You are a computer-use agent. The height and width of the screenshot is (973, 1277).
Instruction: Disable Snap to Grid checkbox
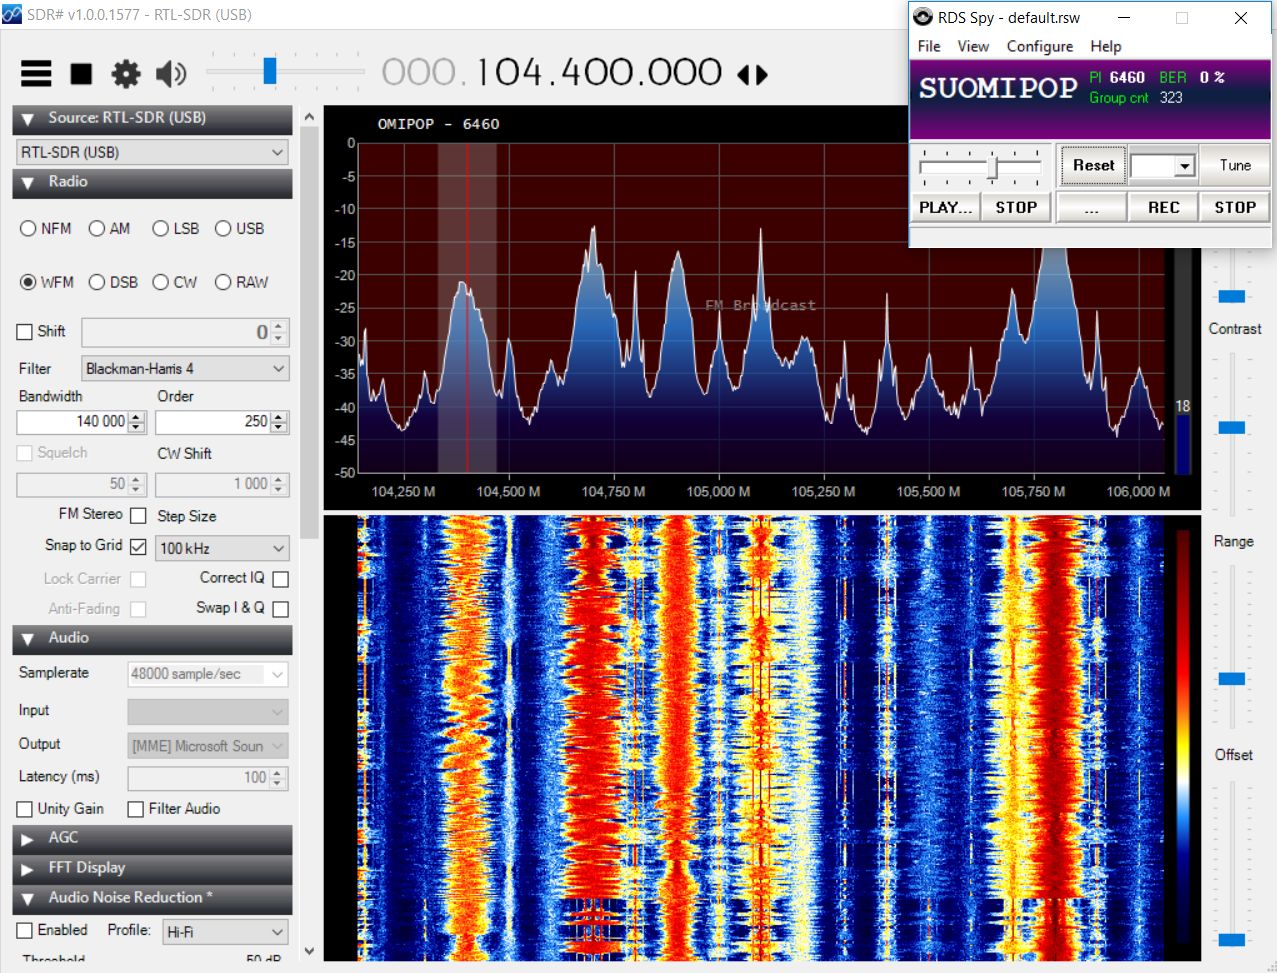pos(138,547)
